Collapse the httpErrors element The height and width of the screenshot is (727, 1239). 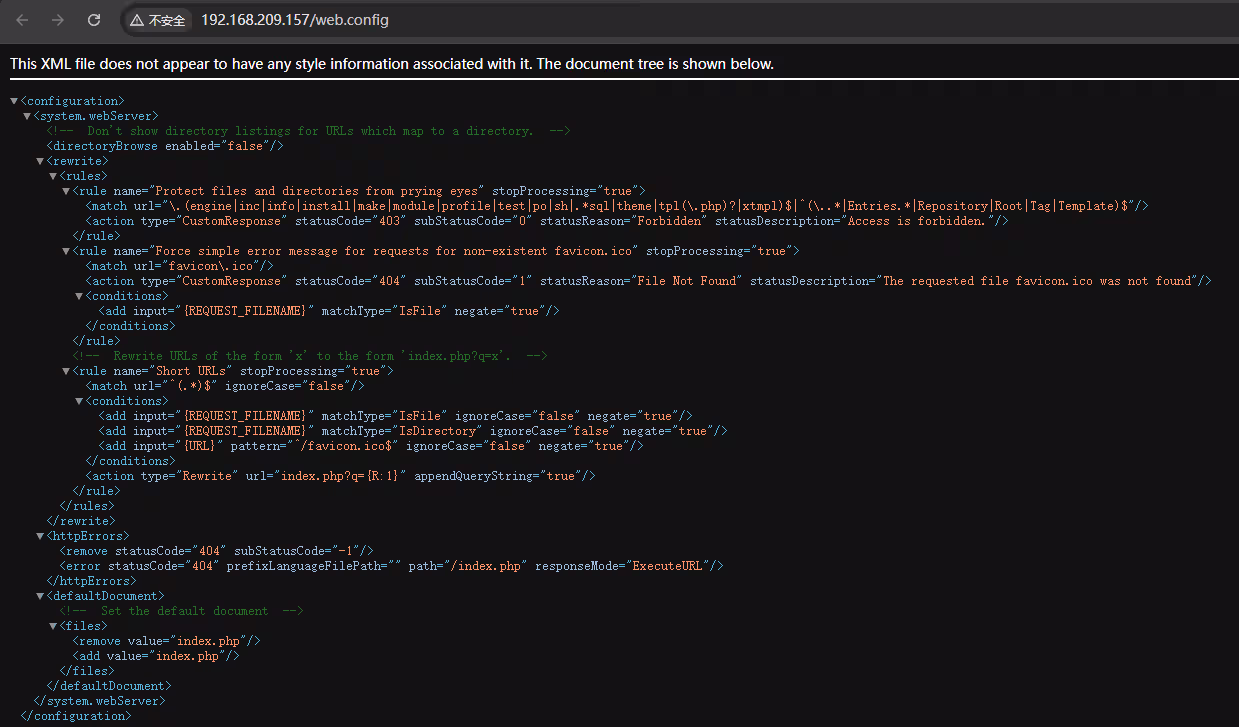coord(40,536)
